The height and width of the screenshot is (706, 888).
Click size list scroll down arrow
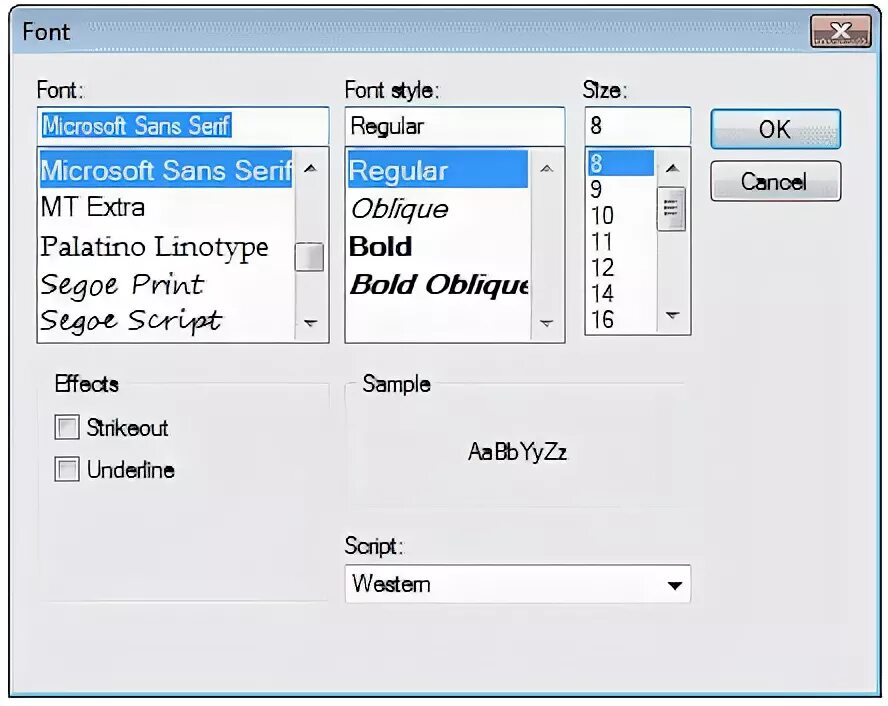tap(672, 315)
